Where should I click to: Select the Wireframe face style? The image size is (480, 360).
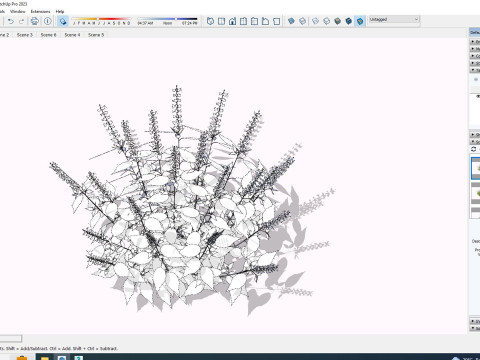tap(315, 21)
